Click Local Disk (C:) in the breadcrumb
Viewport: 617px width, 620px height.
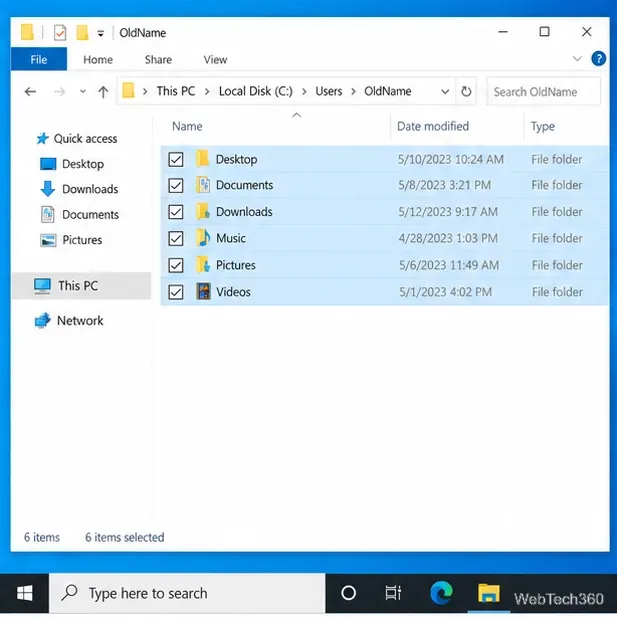click(256, 91)
